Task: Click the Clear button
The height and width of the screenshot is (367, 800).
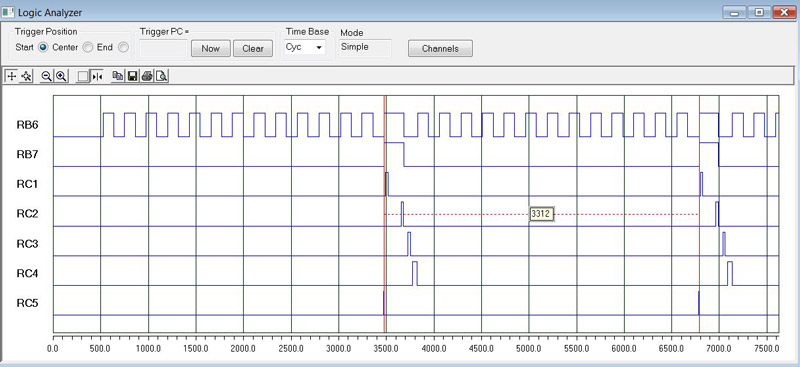Action: pyautogui.click(x=253, y=48)
